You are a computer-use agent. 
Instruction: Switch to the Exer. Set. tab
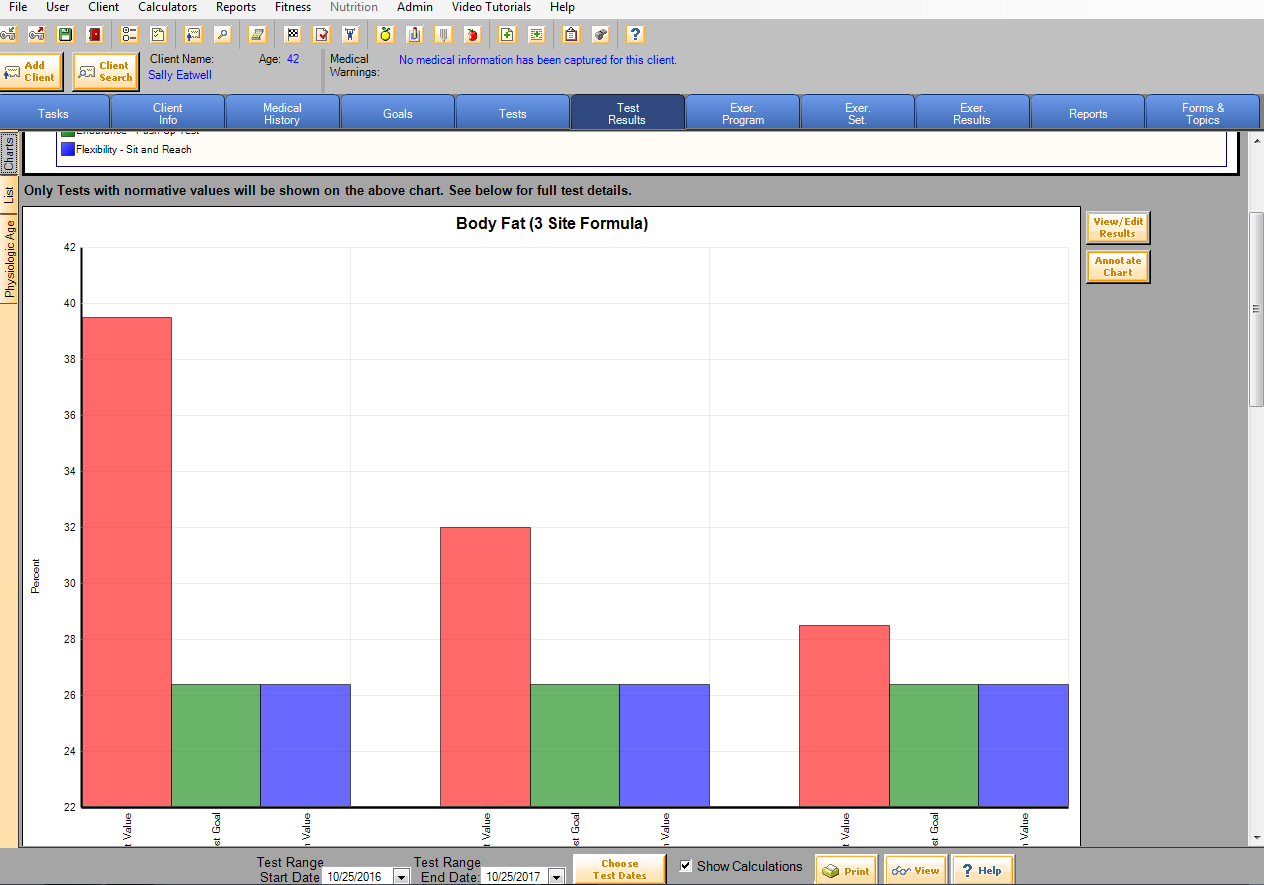(x=857, y=113)
